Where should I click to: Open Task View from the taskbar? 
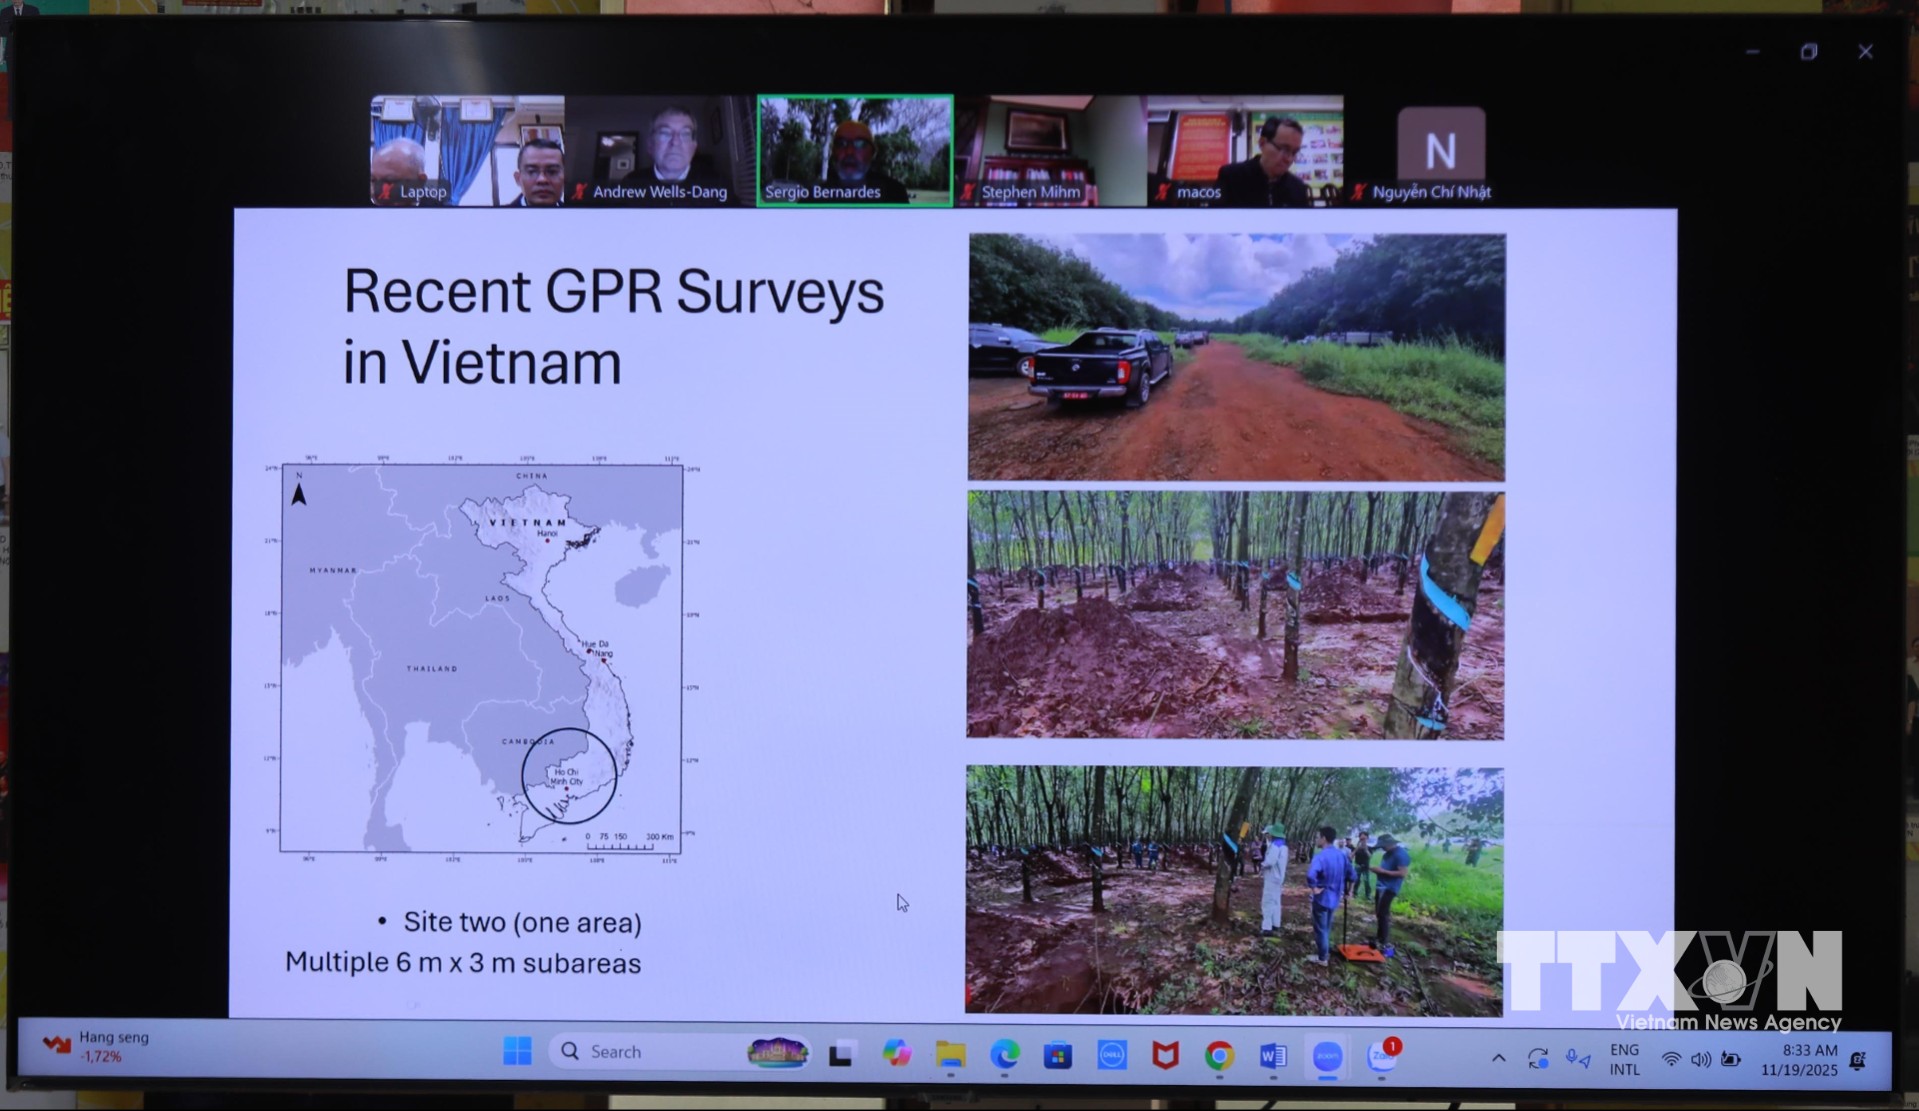click(841, 1054)
